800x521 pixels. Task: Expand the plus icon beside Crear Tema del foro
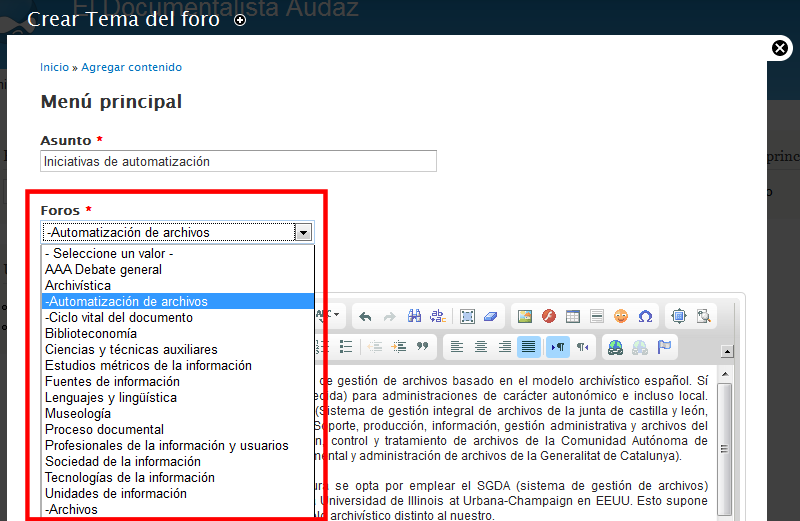click(239, 20)
